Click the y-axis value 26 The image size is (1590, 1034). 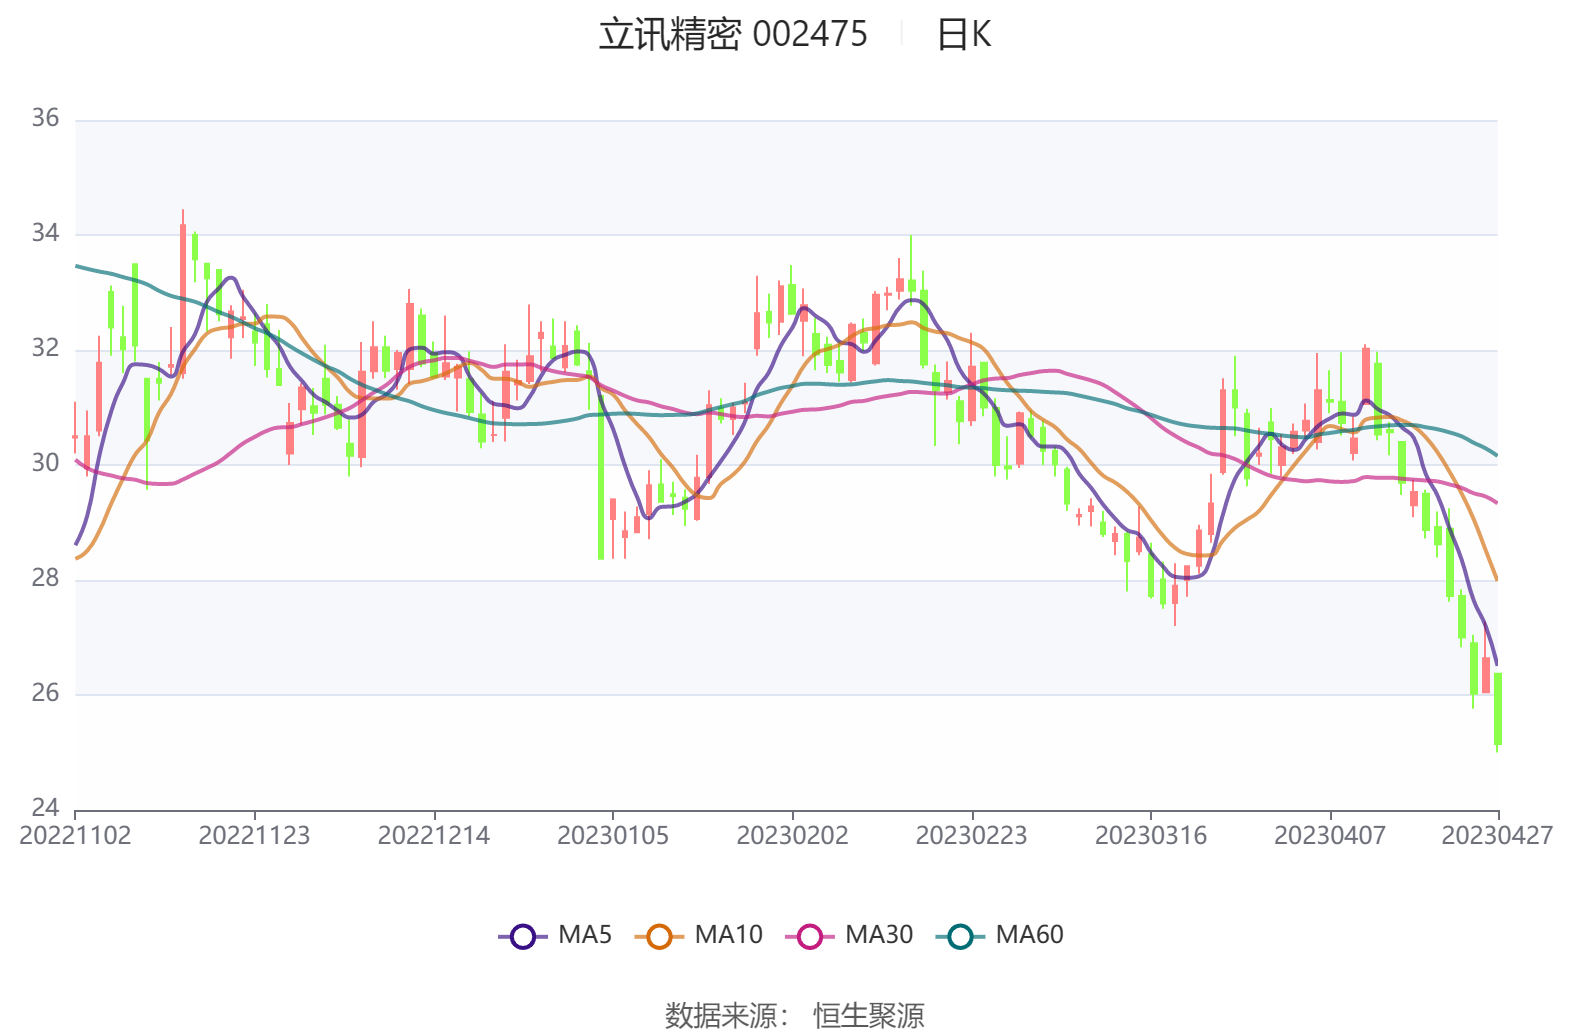45,693
